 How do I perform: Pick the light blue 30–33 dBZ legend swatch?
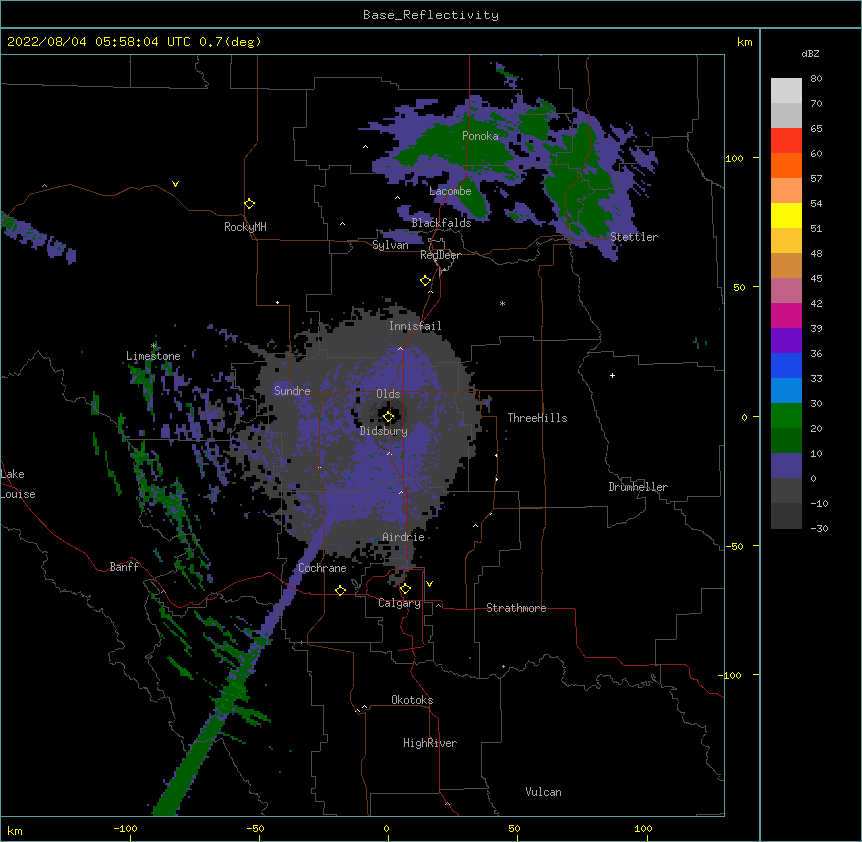point(786,391)
